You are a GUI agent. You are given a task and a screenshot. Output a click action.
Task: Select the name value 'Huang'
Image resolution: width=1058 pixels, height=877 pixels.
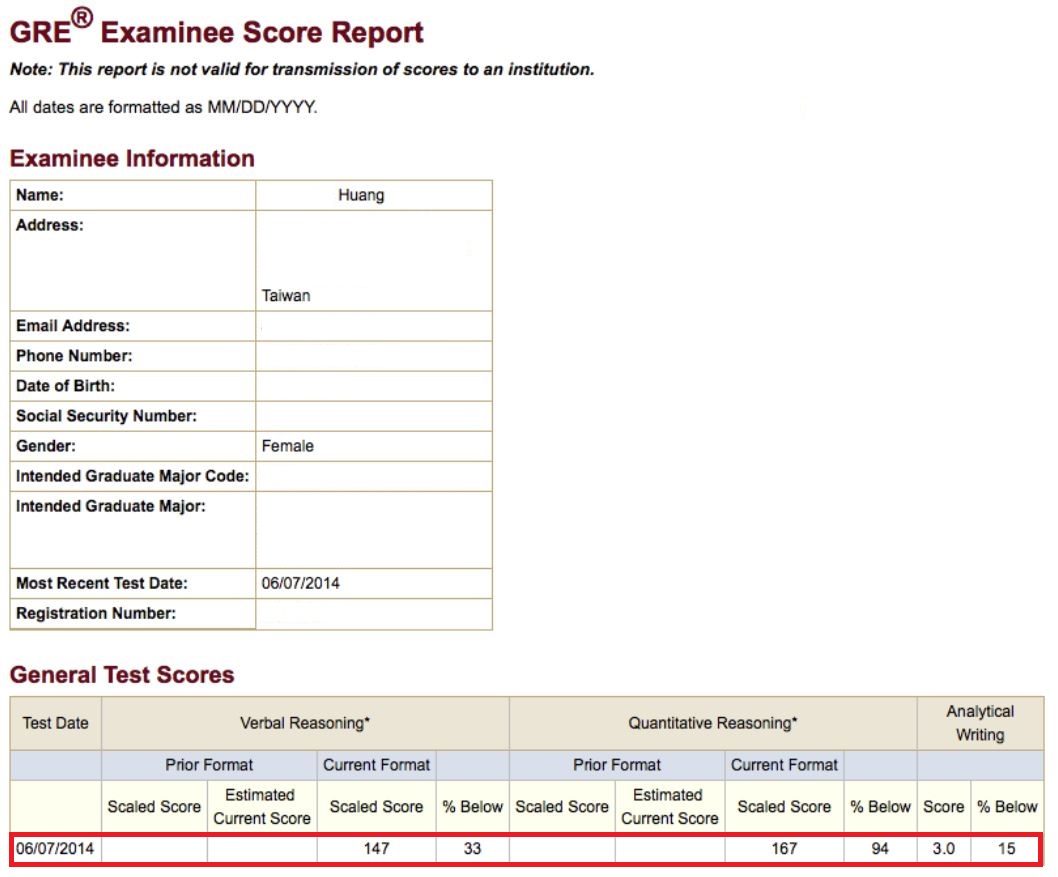[x=361, y=195]
